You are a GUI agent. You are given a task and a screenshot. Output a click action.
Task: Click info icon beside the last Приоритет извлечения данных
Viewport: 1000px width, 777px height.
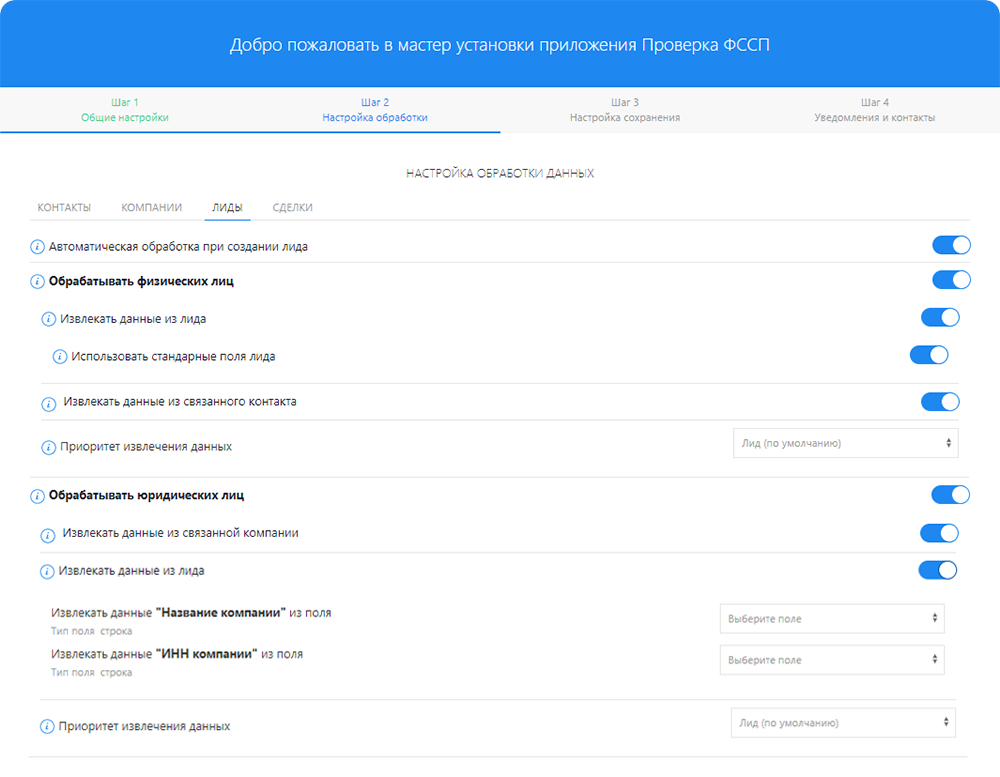tap(47, 727)
